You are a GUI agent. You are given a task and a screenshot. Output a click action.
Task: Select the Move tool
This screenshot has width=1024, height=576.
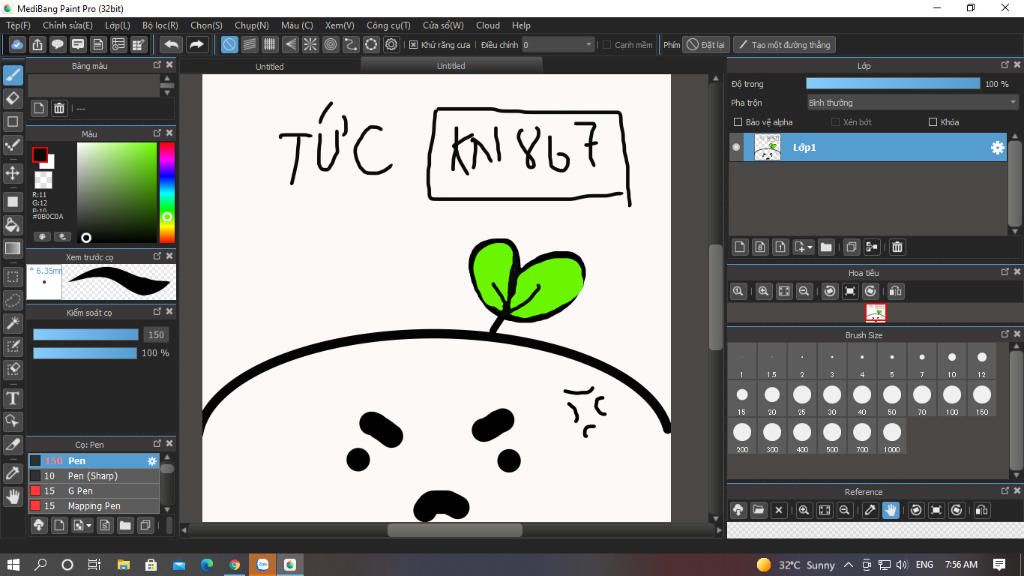(12, 173)
